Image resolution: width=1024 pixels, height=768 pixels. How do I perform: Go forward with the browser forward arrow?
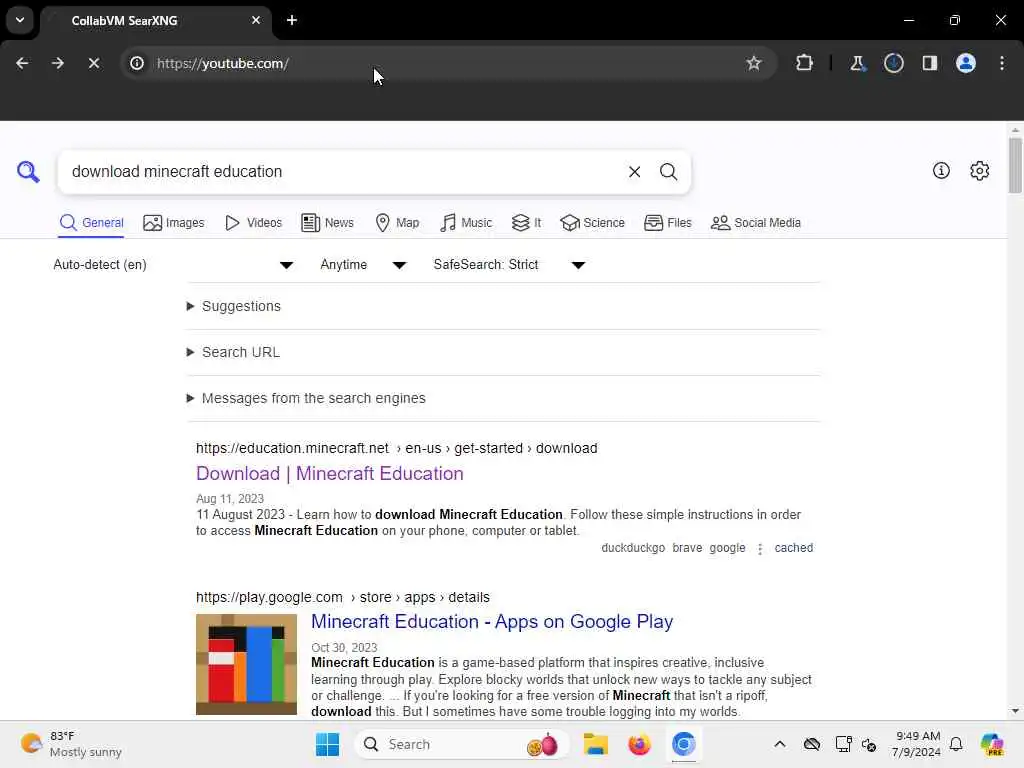(x=57, y=63)
